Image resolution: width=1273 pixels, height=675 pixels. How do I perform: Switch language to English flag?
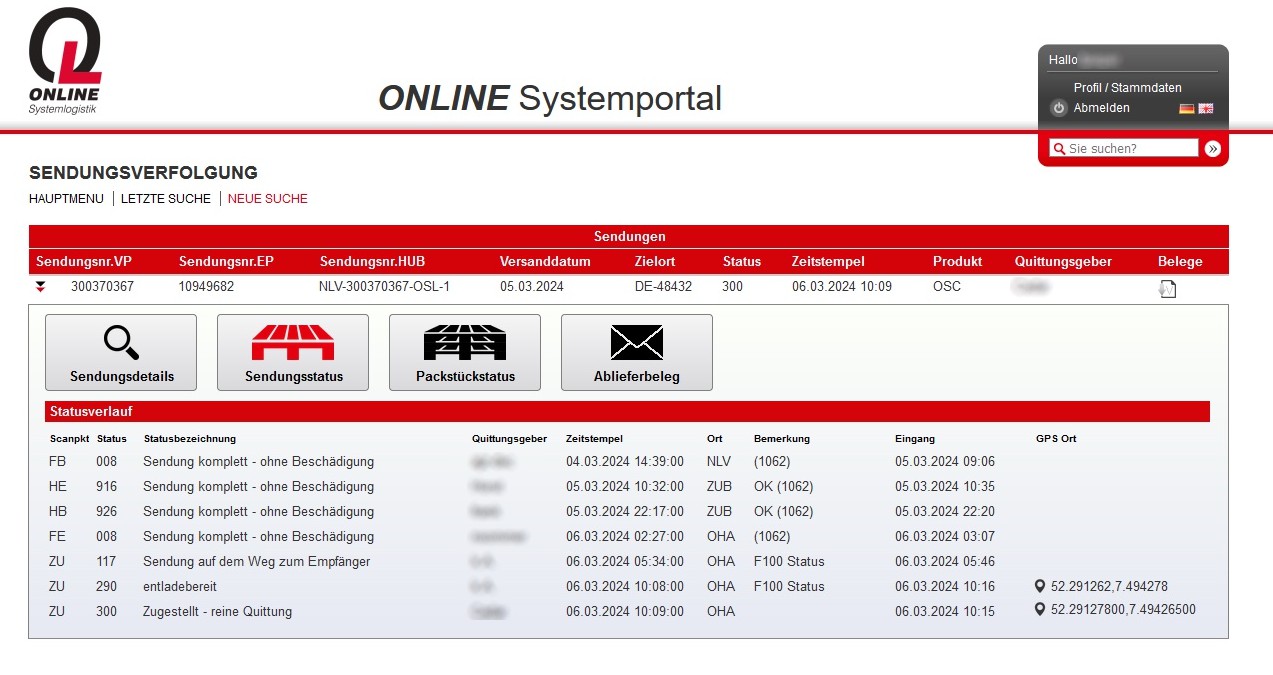[x=1206, y=108]
